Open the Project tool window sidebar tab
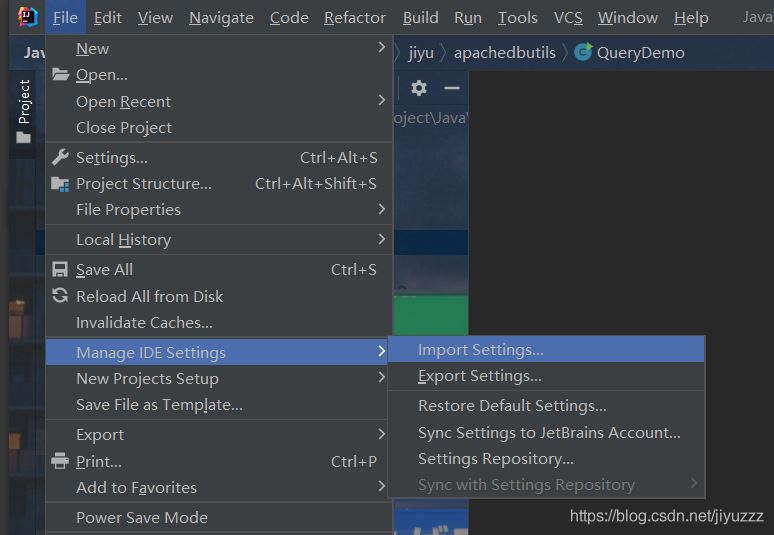 click(24, 110)
